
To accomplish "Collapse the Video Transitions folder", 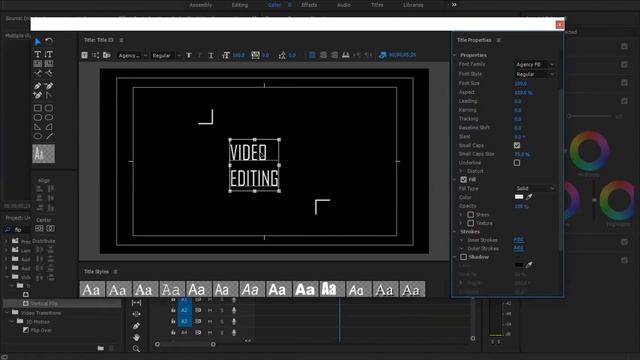I will pos(7,313).
